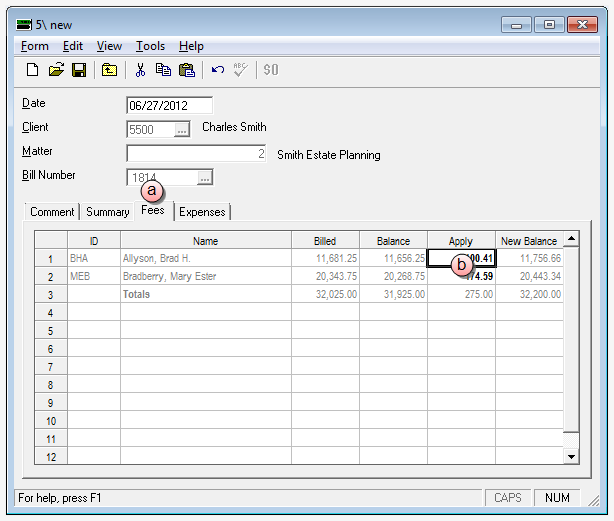Viewport: 614px width, 521px height.
Task: Click the Matter input field
Action: [x=196, y=153]
